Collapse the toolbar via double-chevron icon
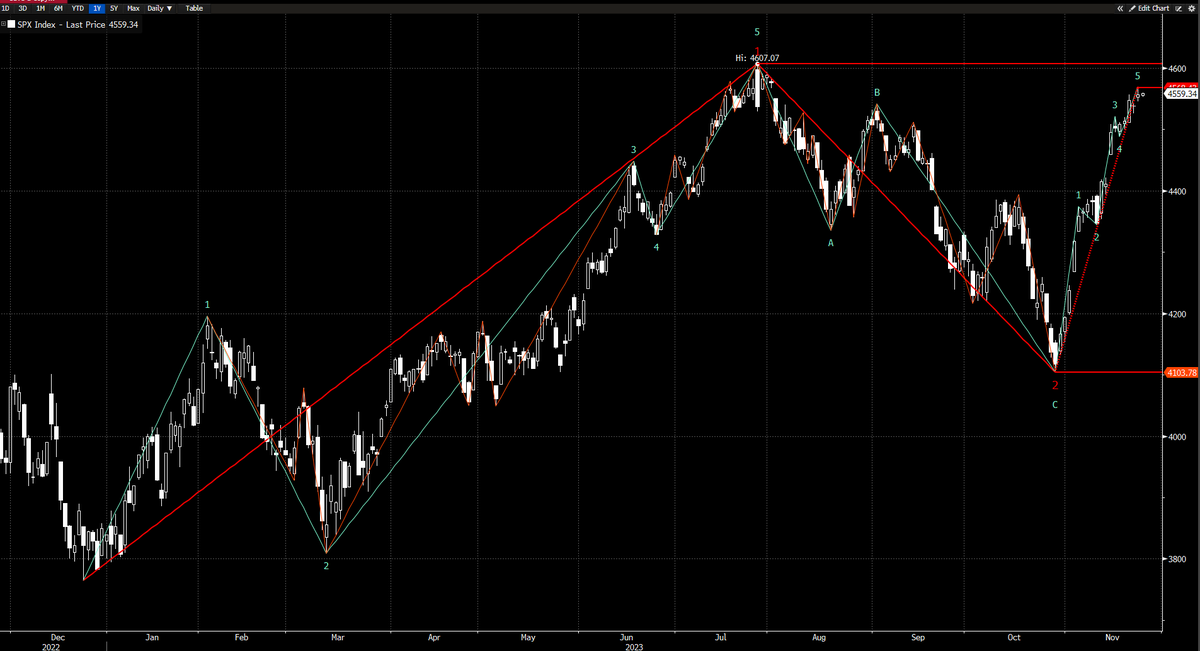 pos(1120,8)
